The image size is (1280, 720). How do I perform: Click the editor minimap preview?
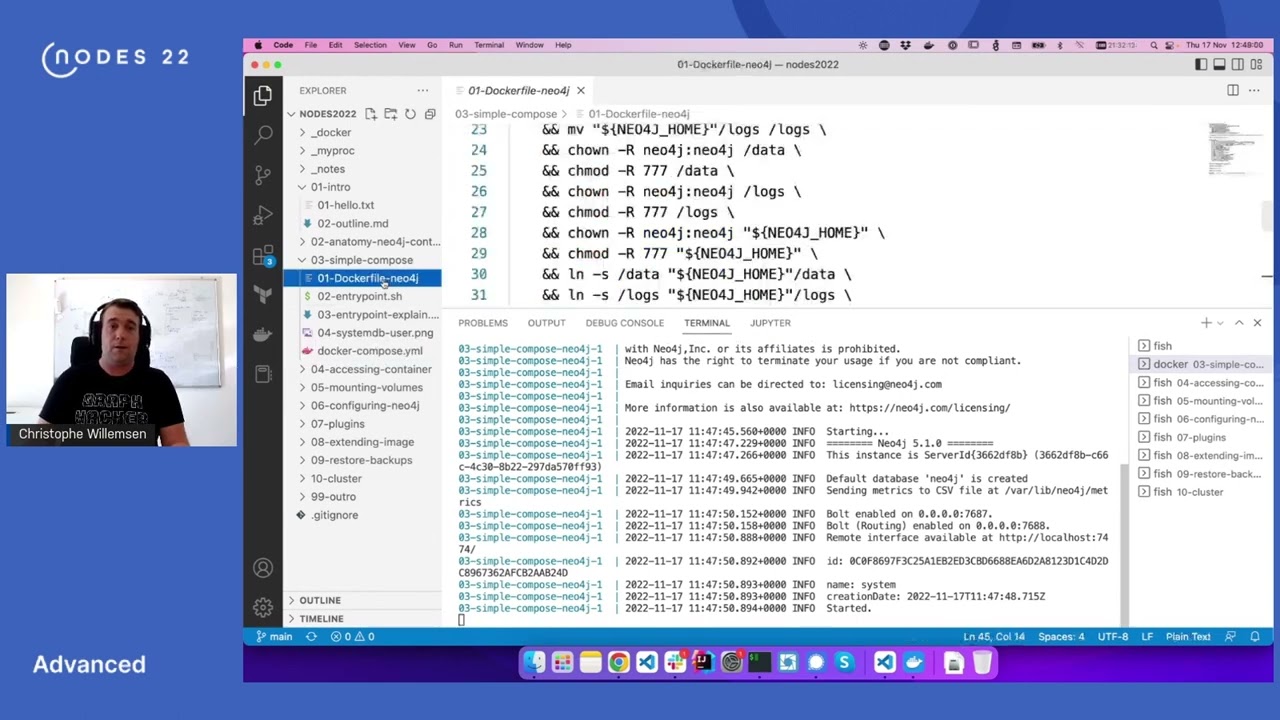pos(1232,147)
